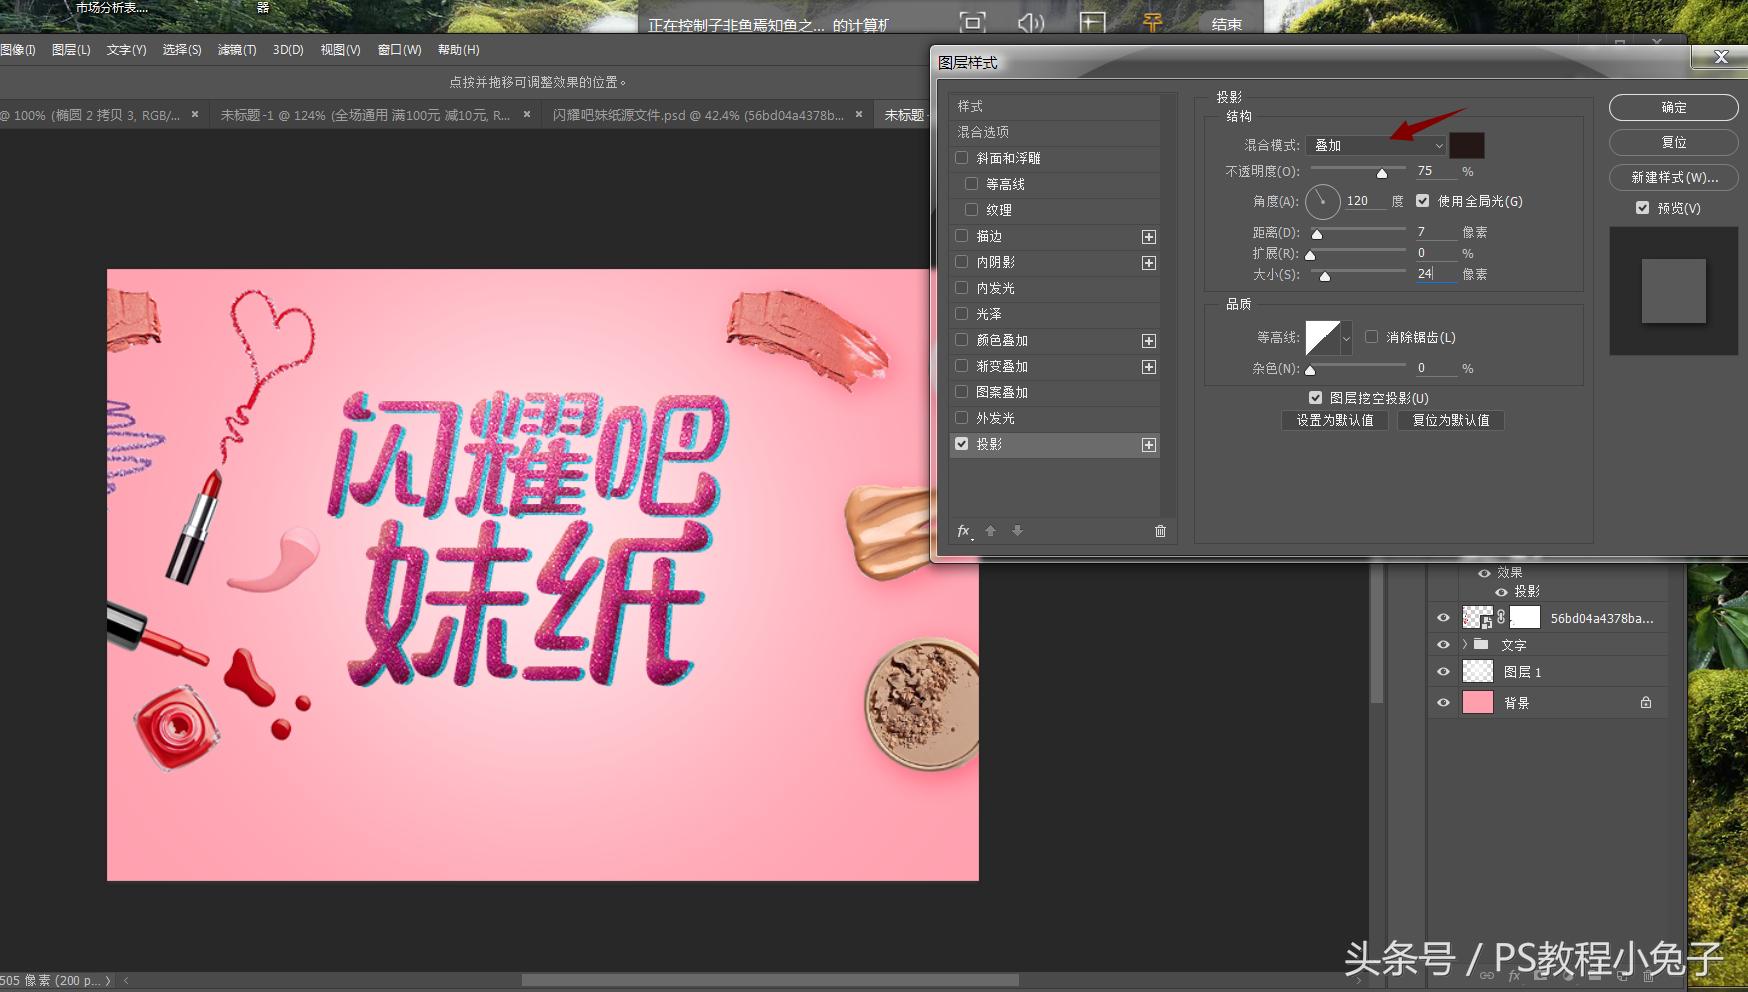Enable the 斜面和浮雕 style checkbox
Image resolution: width=1748 pixels, height=992 pixels.
pyautogui.click(x=961, y=158)
